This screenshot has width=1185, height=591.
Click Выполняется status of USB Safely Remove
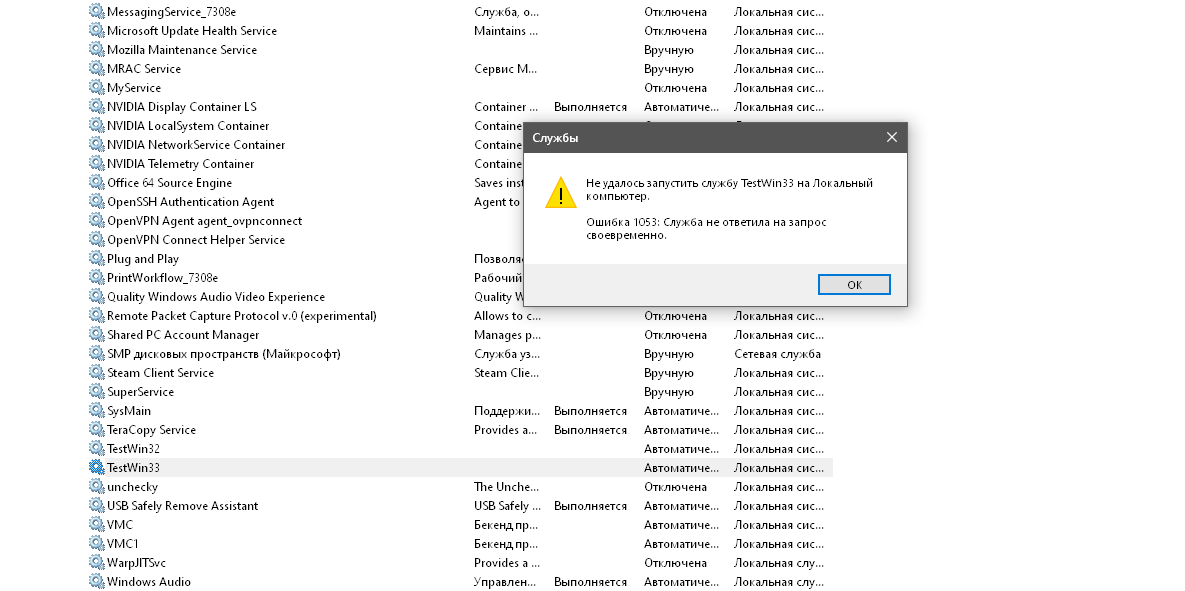point(590,506)
